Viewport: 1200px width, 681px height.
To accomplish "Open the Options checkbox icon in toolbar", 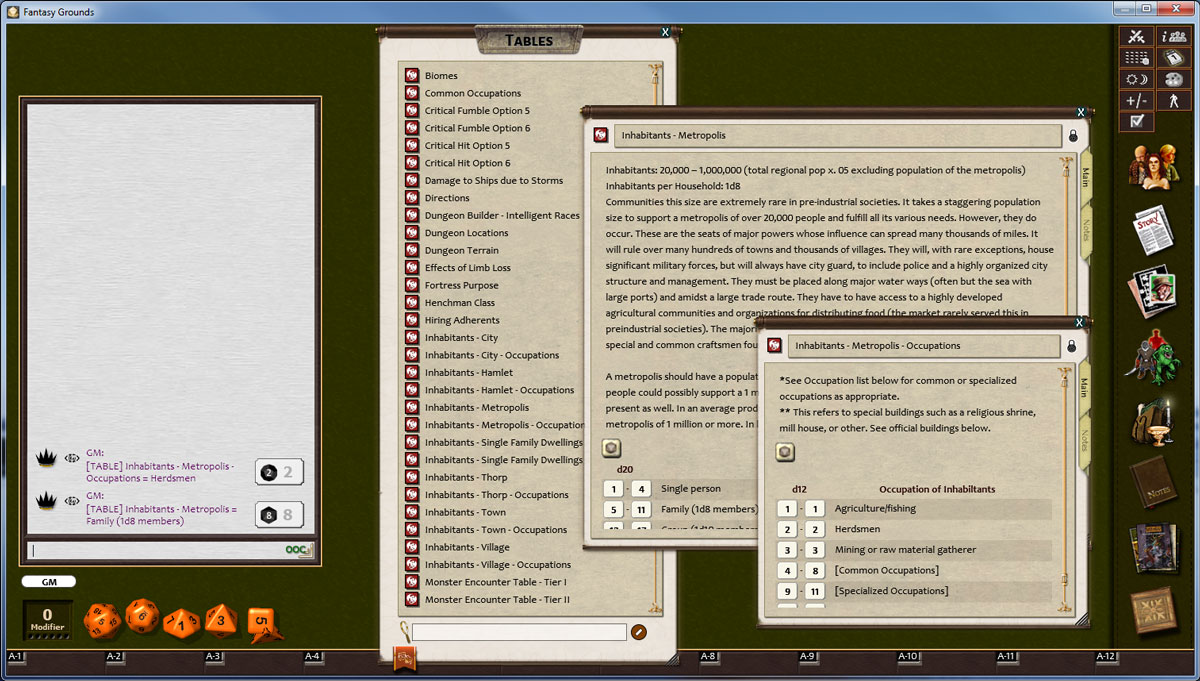I will [x=1136, y=122].
